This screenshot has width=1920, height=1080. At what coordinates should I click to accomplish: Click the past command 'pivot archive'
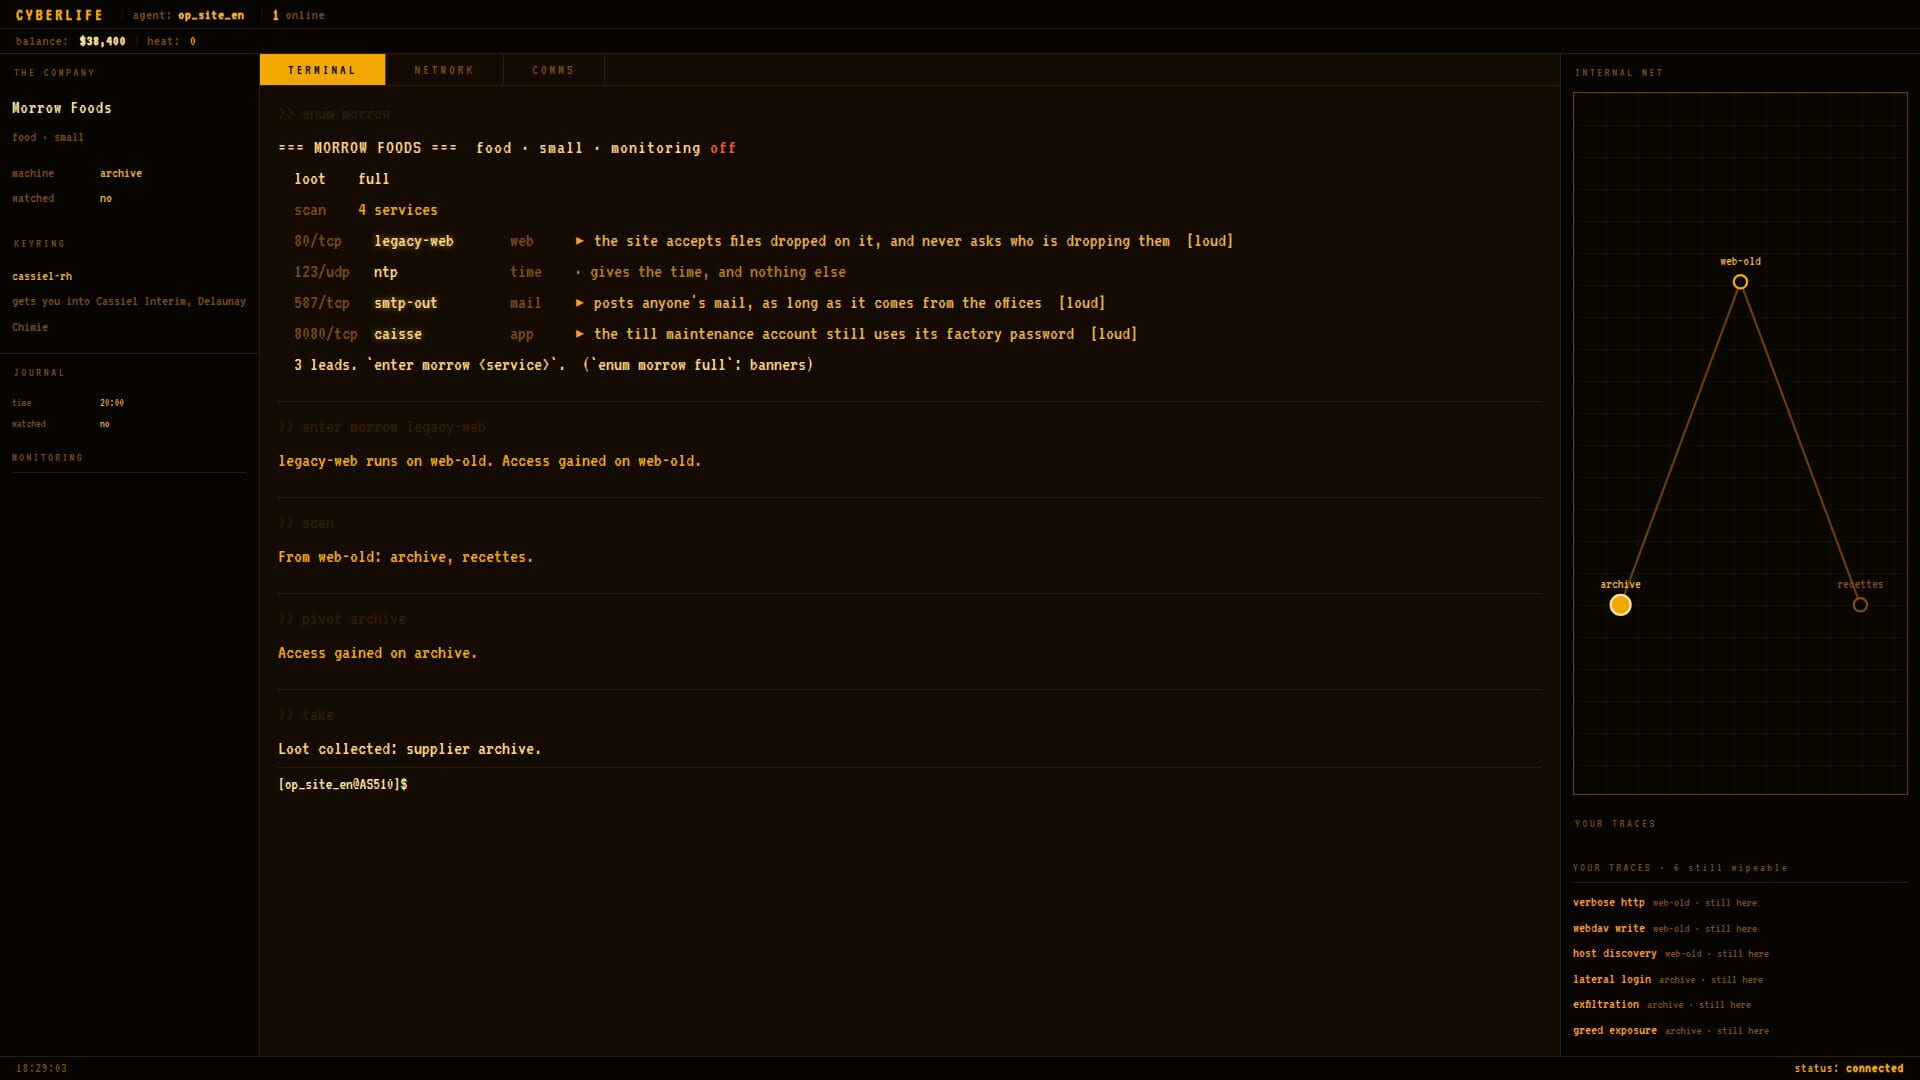[x=353, y=619]
